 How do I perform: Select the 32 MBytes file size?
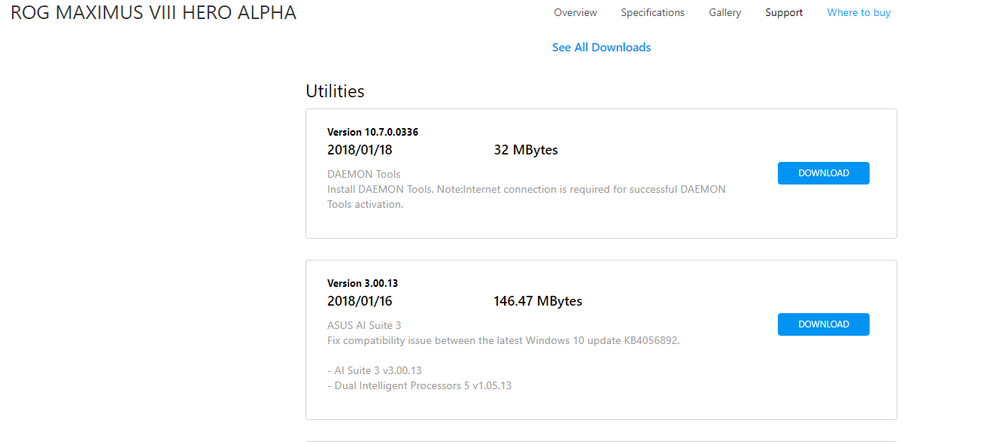pyautogui.click(x=526, y=150)
